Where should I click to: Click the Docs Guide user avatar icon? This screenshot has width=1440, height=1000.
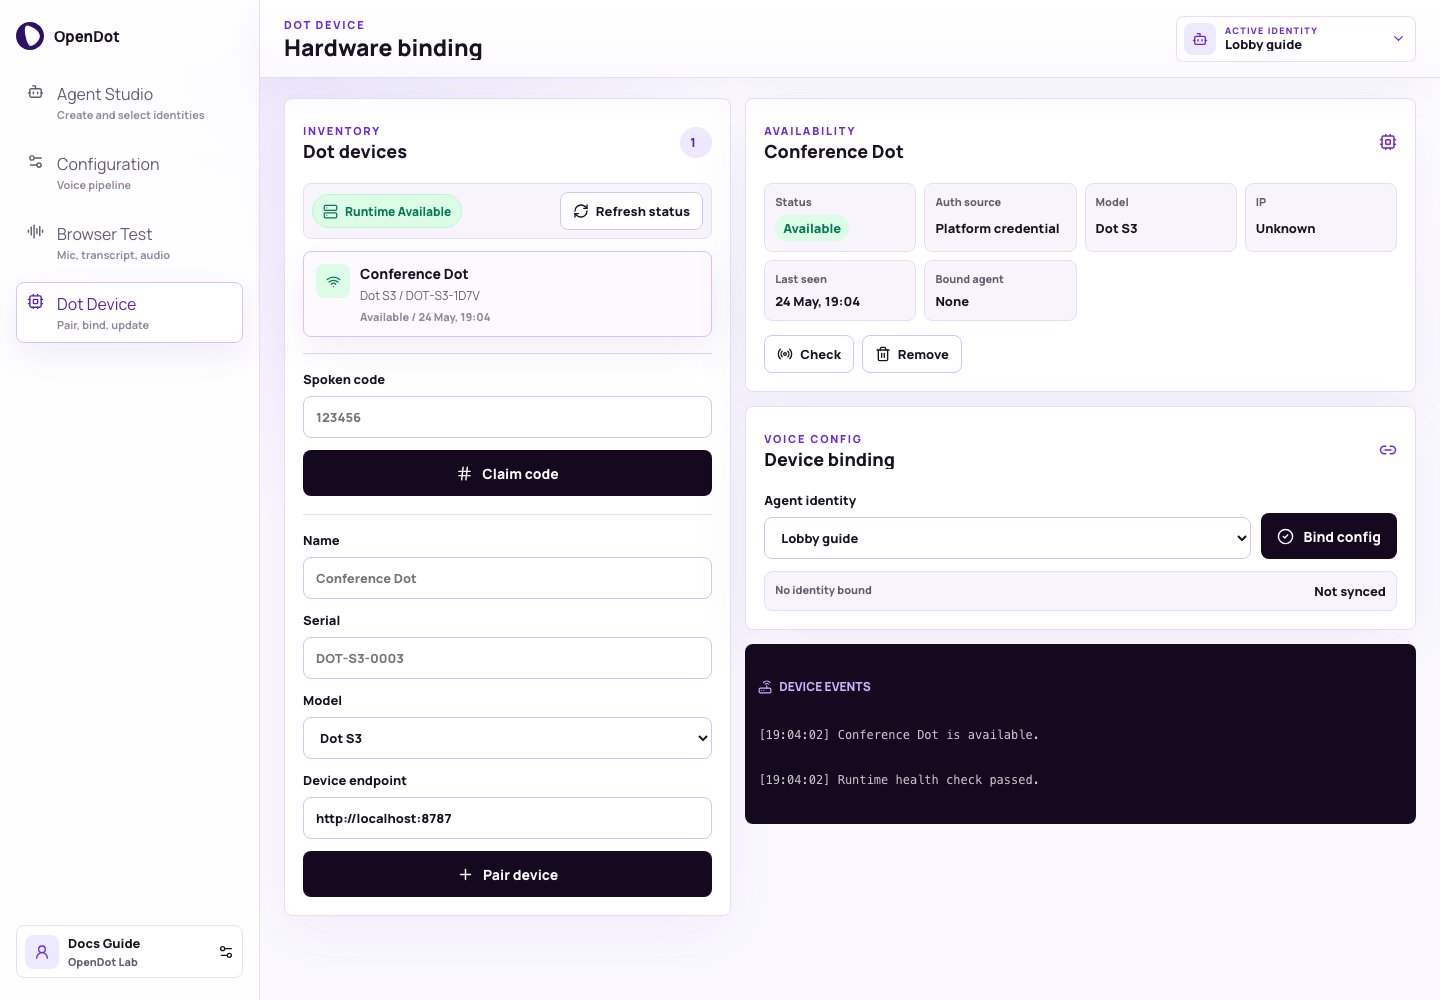click(x=42, y=952)
